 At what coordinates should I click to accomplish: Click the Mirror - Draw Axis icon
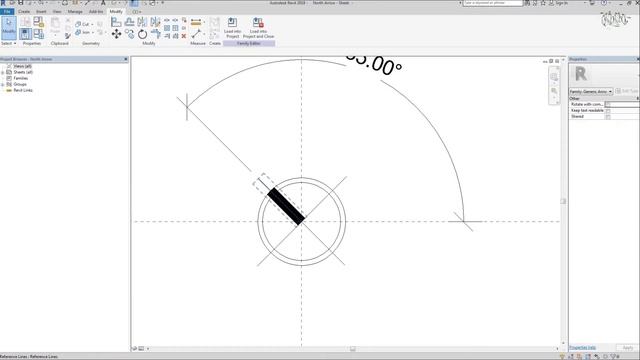[155, 22]
